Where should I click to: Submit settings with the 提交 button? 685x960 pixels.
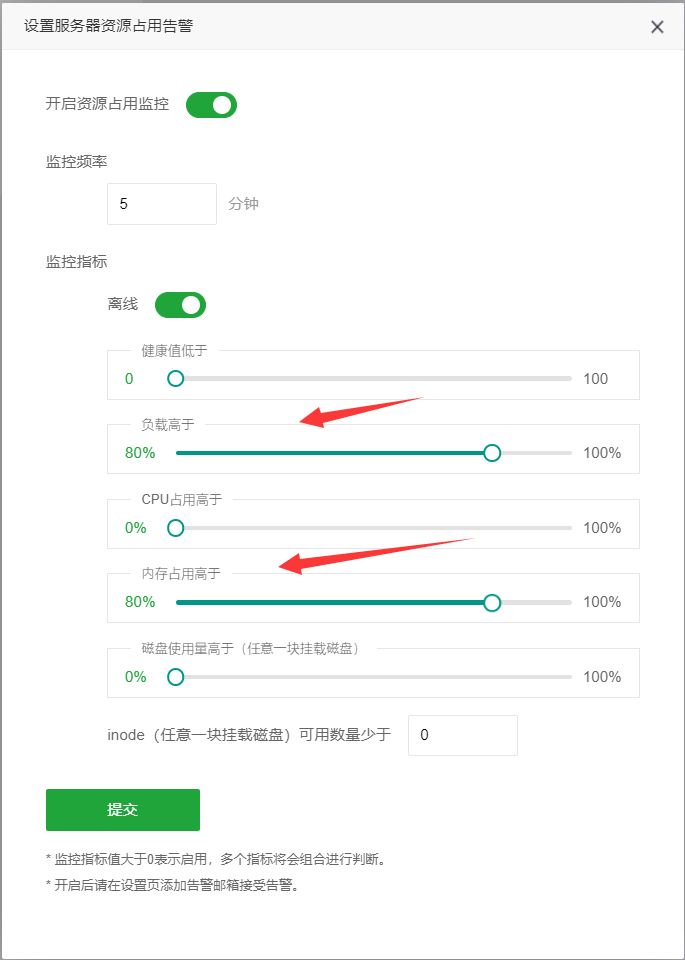pyautogui.click(x=123, y=810)
